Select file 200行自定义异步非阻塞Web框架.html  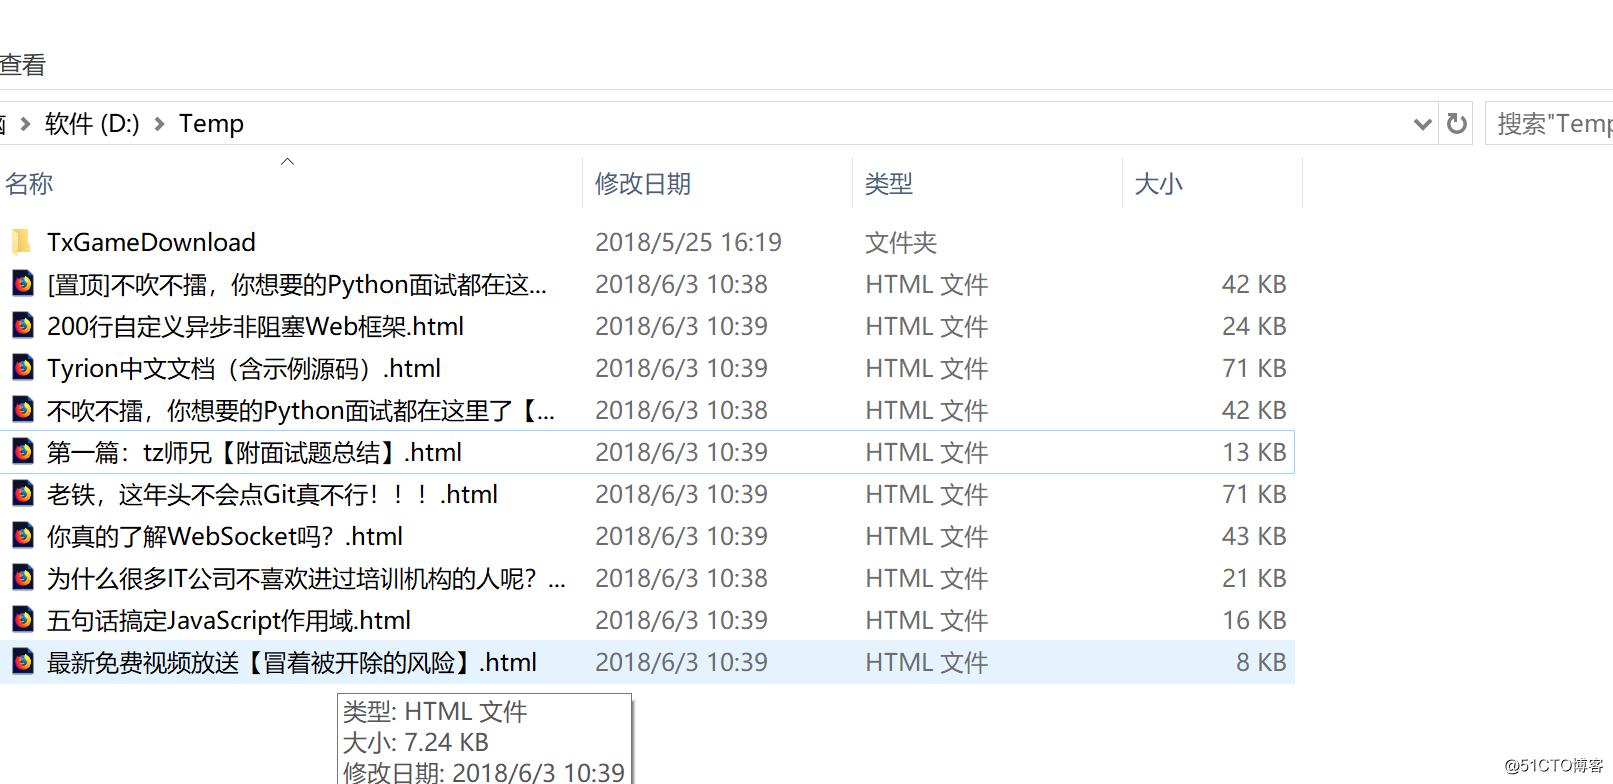coord(255,327)
